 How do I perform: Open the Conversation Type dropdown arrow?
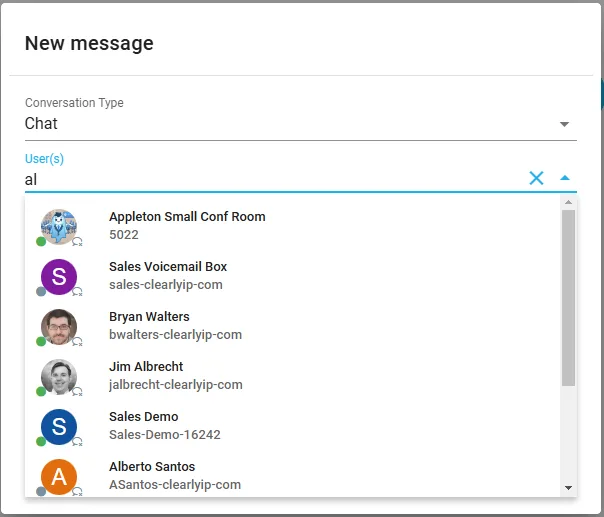point(564,124)
